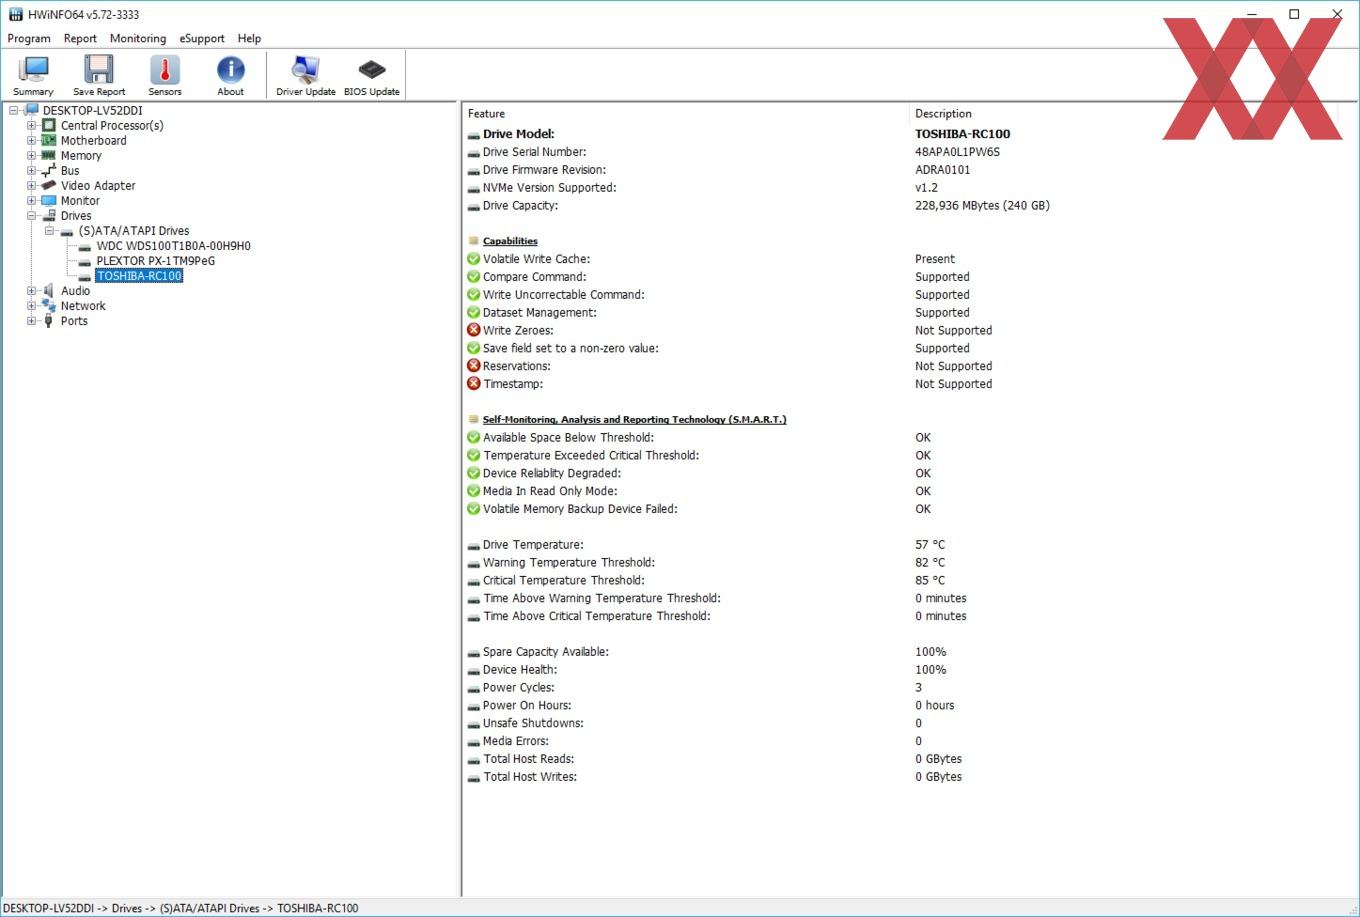Open the Monitoring menu
The width and height of the screenshot is (1360, 917).
pos(138,38)
